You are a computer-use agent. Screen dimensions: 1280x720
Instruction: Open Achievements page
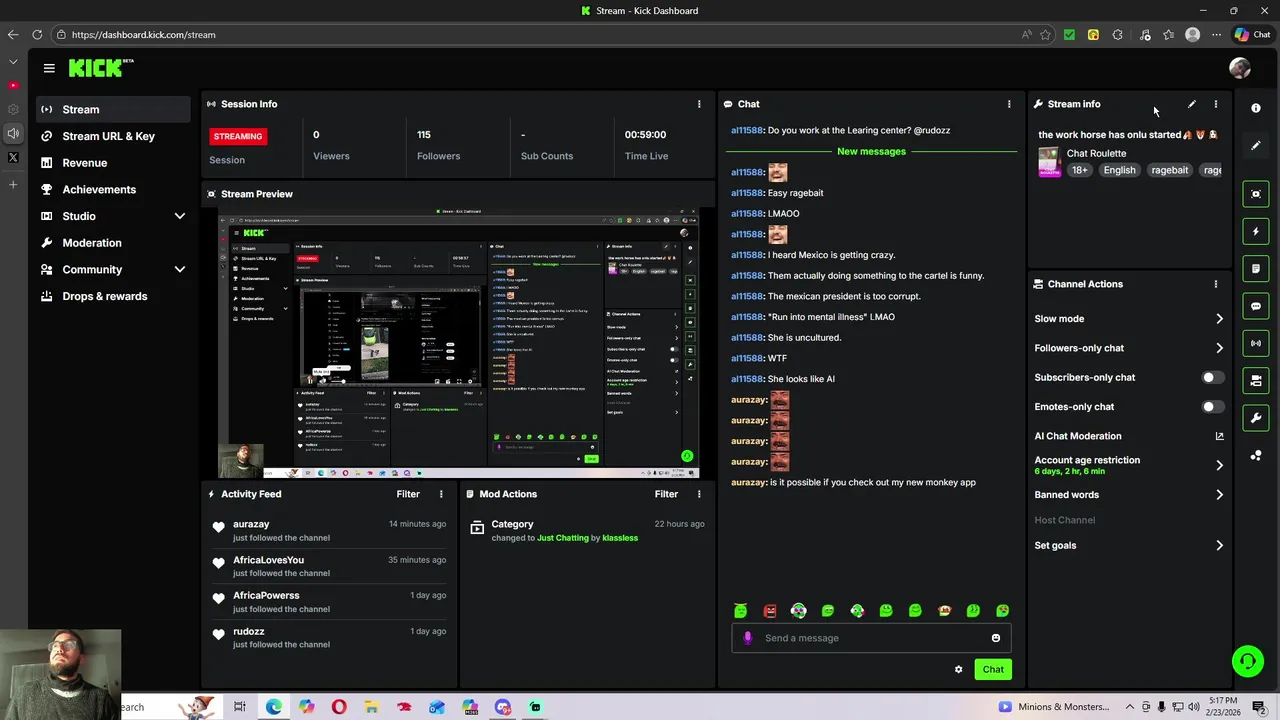112,189
